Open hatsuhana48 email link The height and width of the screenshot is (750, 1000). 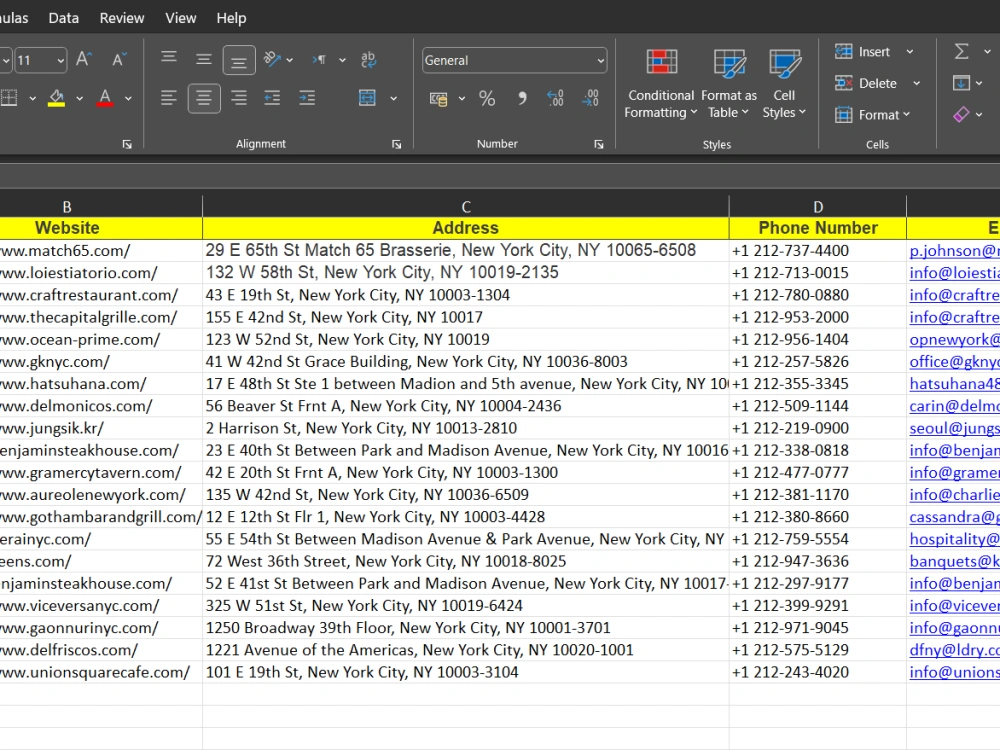point(954,384)
